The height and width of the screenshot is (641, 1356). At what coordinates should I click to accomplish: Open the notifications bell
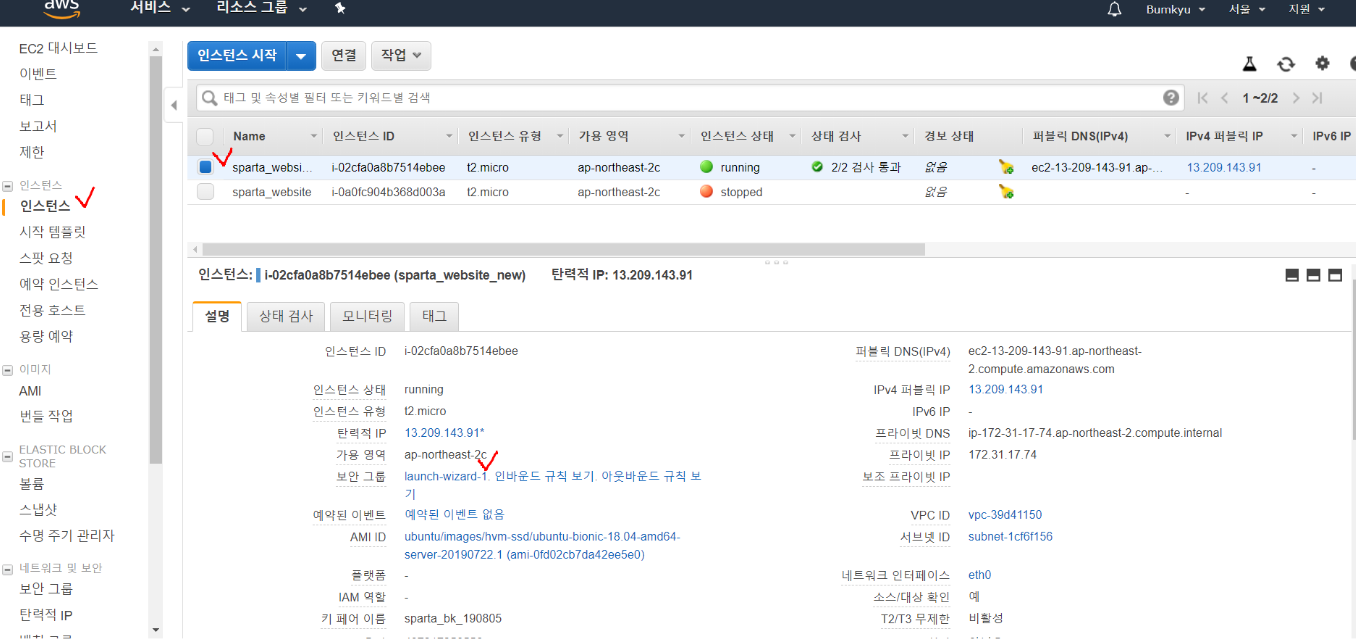click(1115, 9)
